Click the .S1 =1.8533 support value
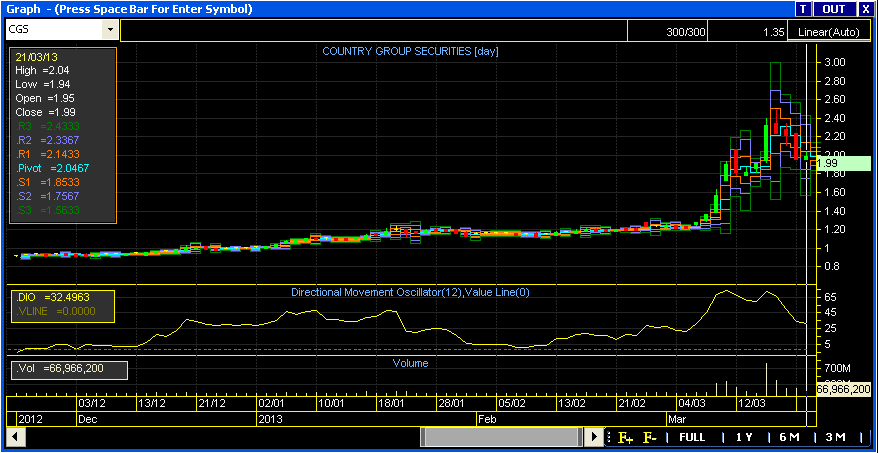Viewport: 878px width, 453px height. pos(48,182)
